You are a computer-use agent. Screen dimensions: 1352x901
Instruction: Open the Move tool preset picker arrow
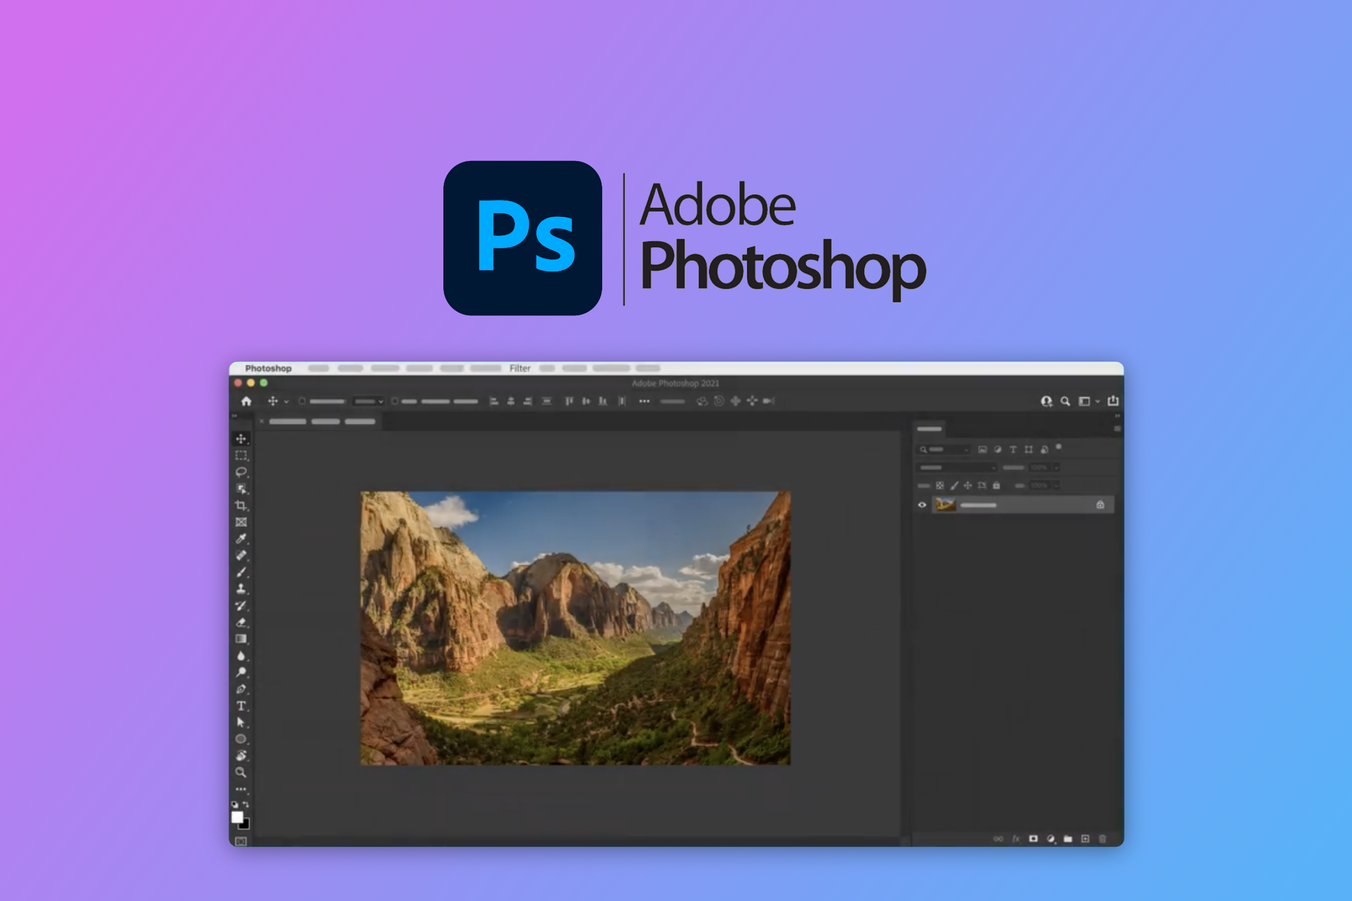[x=286, y=402]
